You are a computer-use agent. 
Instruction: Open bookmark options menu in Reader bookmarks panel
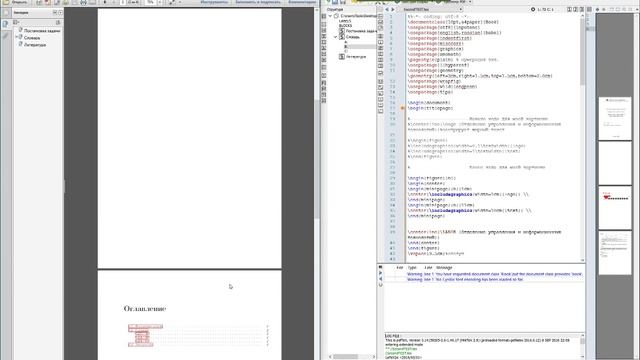click(16, 22)
